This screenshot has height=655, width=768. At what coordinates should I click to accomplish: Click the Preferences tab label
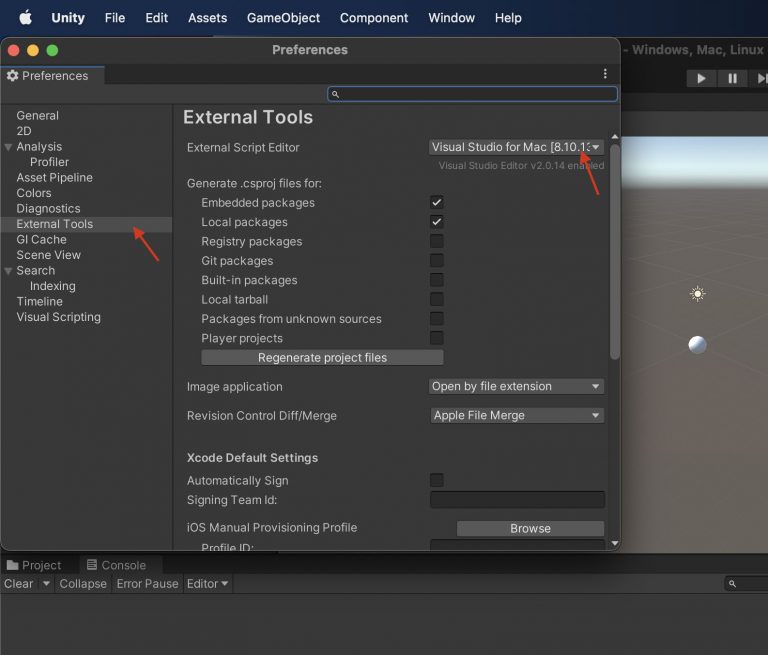tap(55, 76)
